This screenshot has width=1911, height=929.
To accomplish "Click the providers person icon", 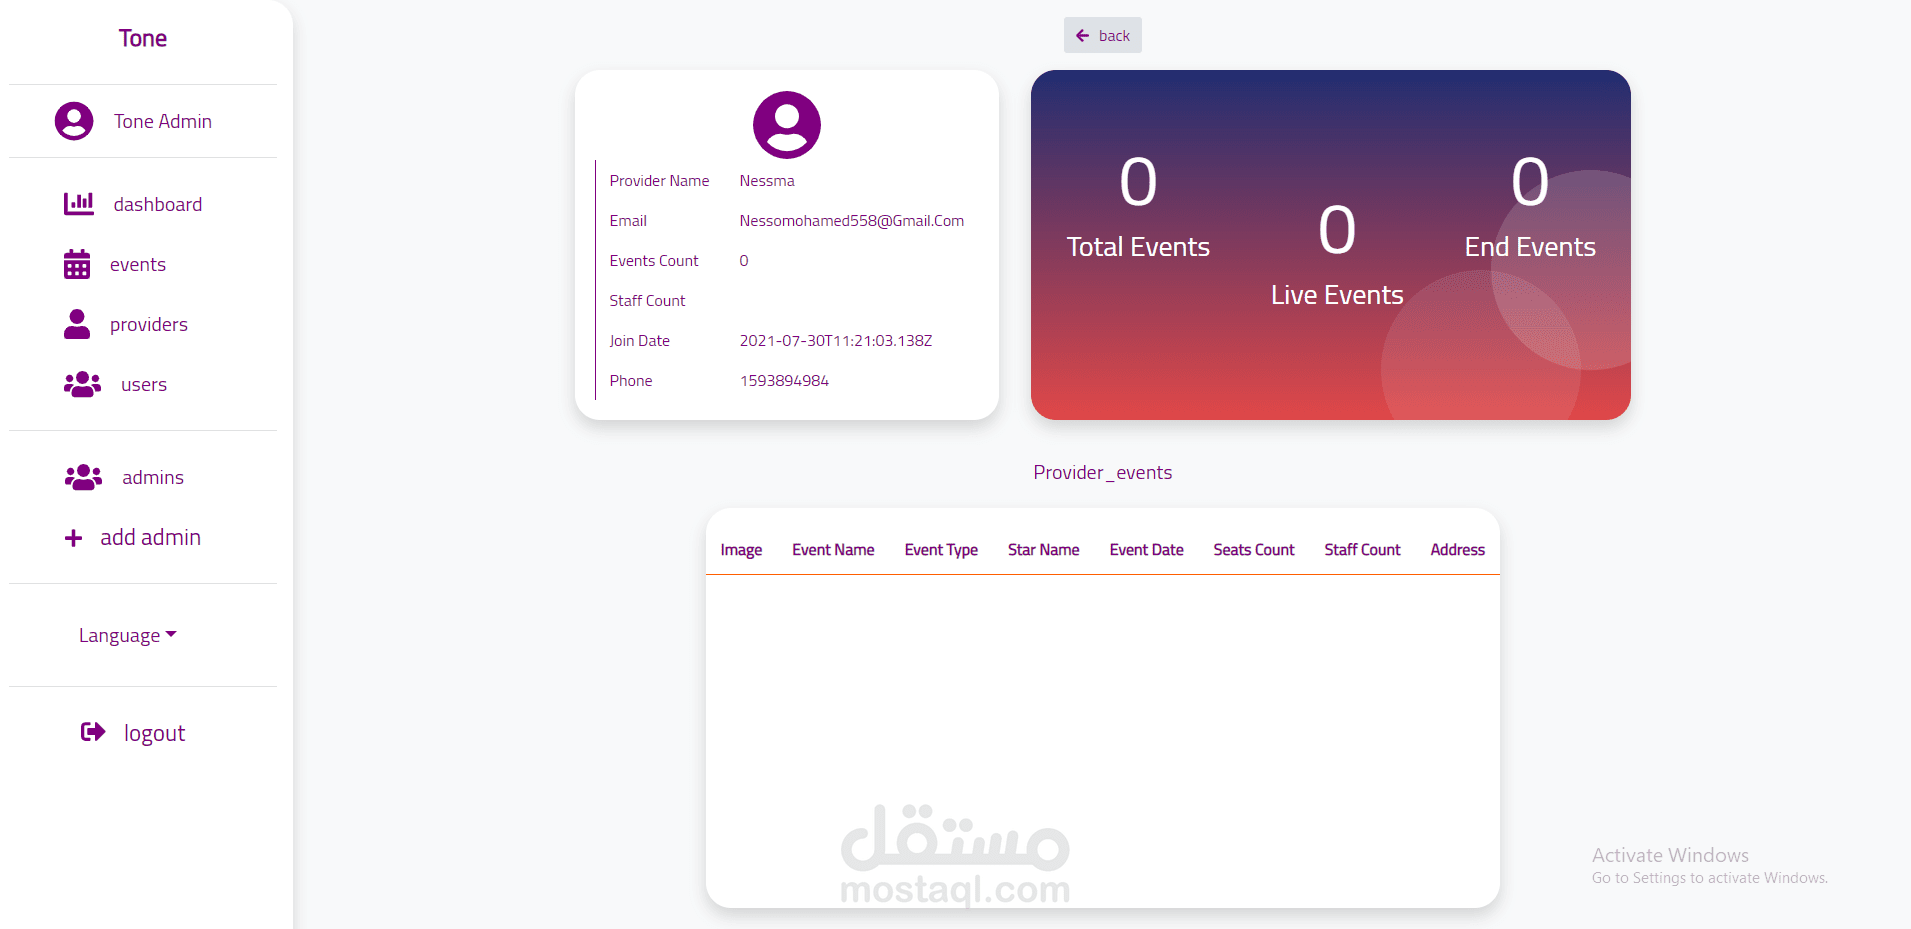I will [77, 324].
